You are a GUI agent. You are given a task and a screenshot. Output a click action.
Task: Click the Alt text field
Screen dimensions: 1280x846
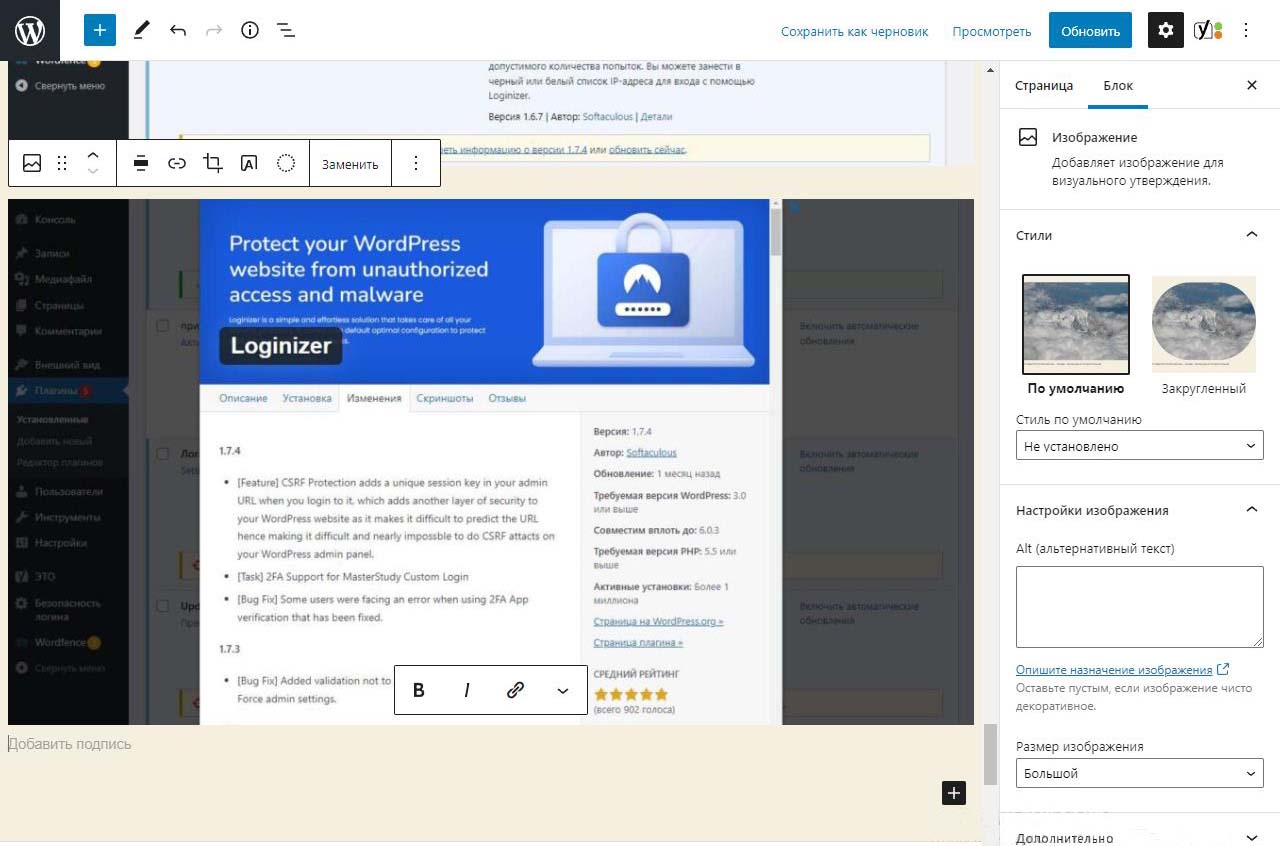click(x=1139, y=607)
